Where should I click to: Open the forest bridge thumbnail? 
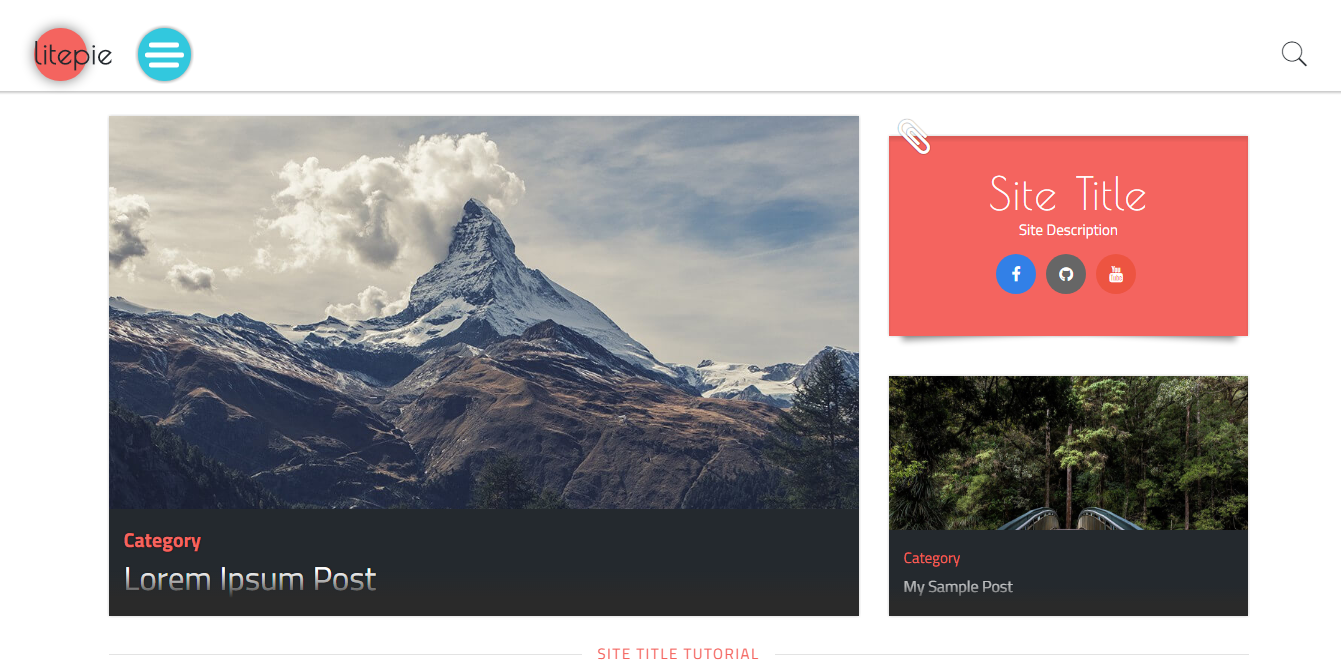(1068, 453)
